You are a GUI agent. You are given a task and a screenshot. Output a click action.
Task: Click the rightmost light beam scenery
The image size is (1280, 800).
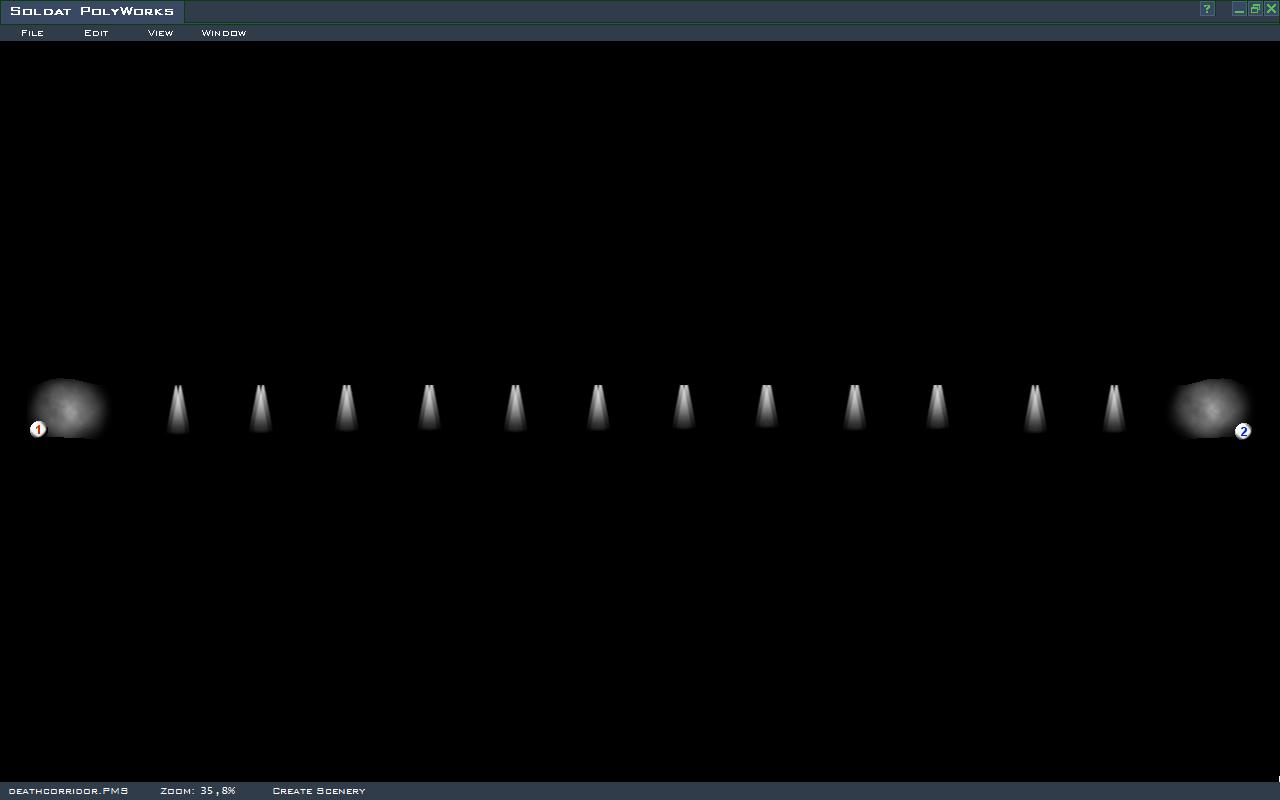click(1114, 410)
